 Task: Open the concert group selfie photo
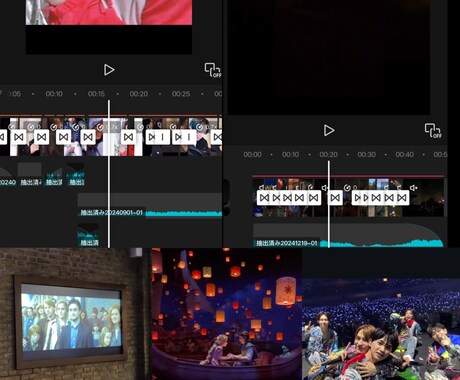tap(381, 329)
